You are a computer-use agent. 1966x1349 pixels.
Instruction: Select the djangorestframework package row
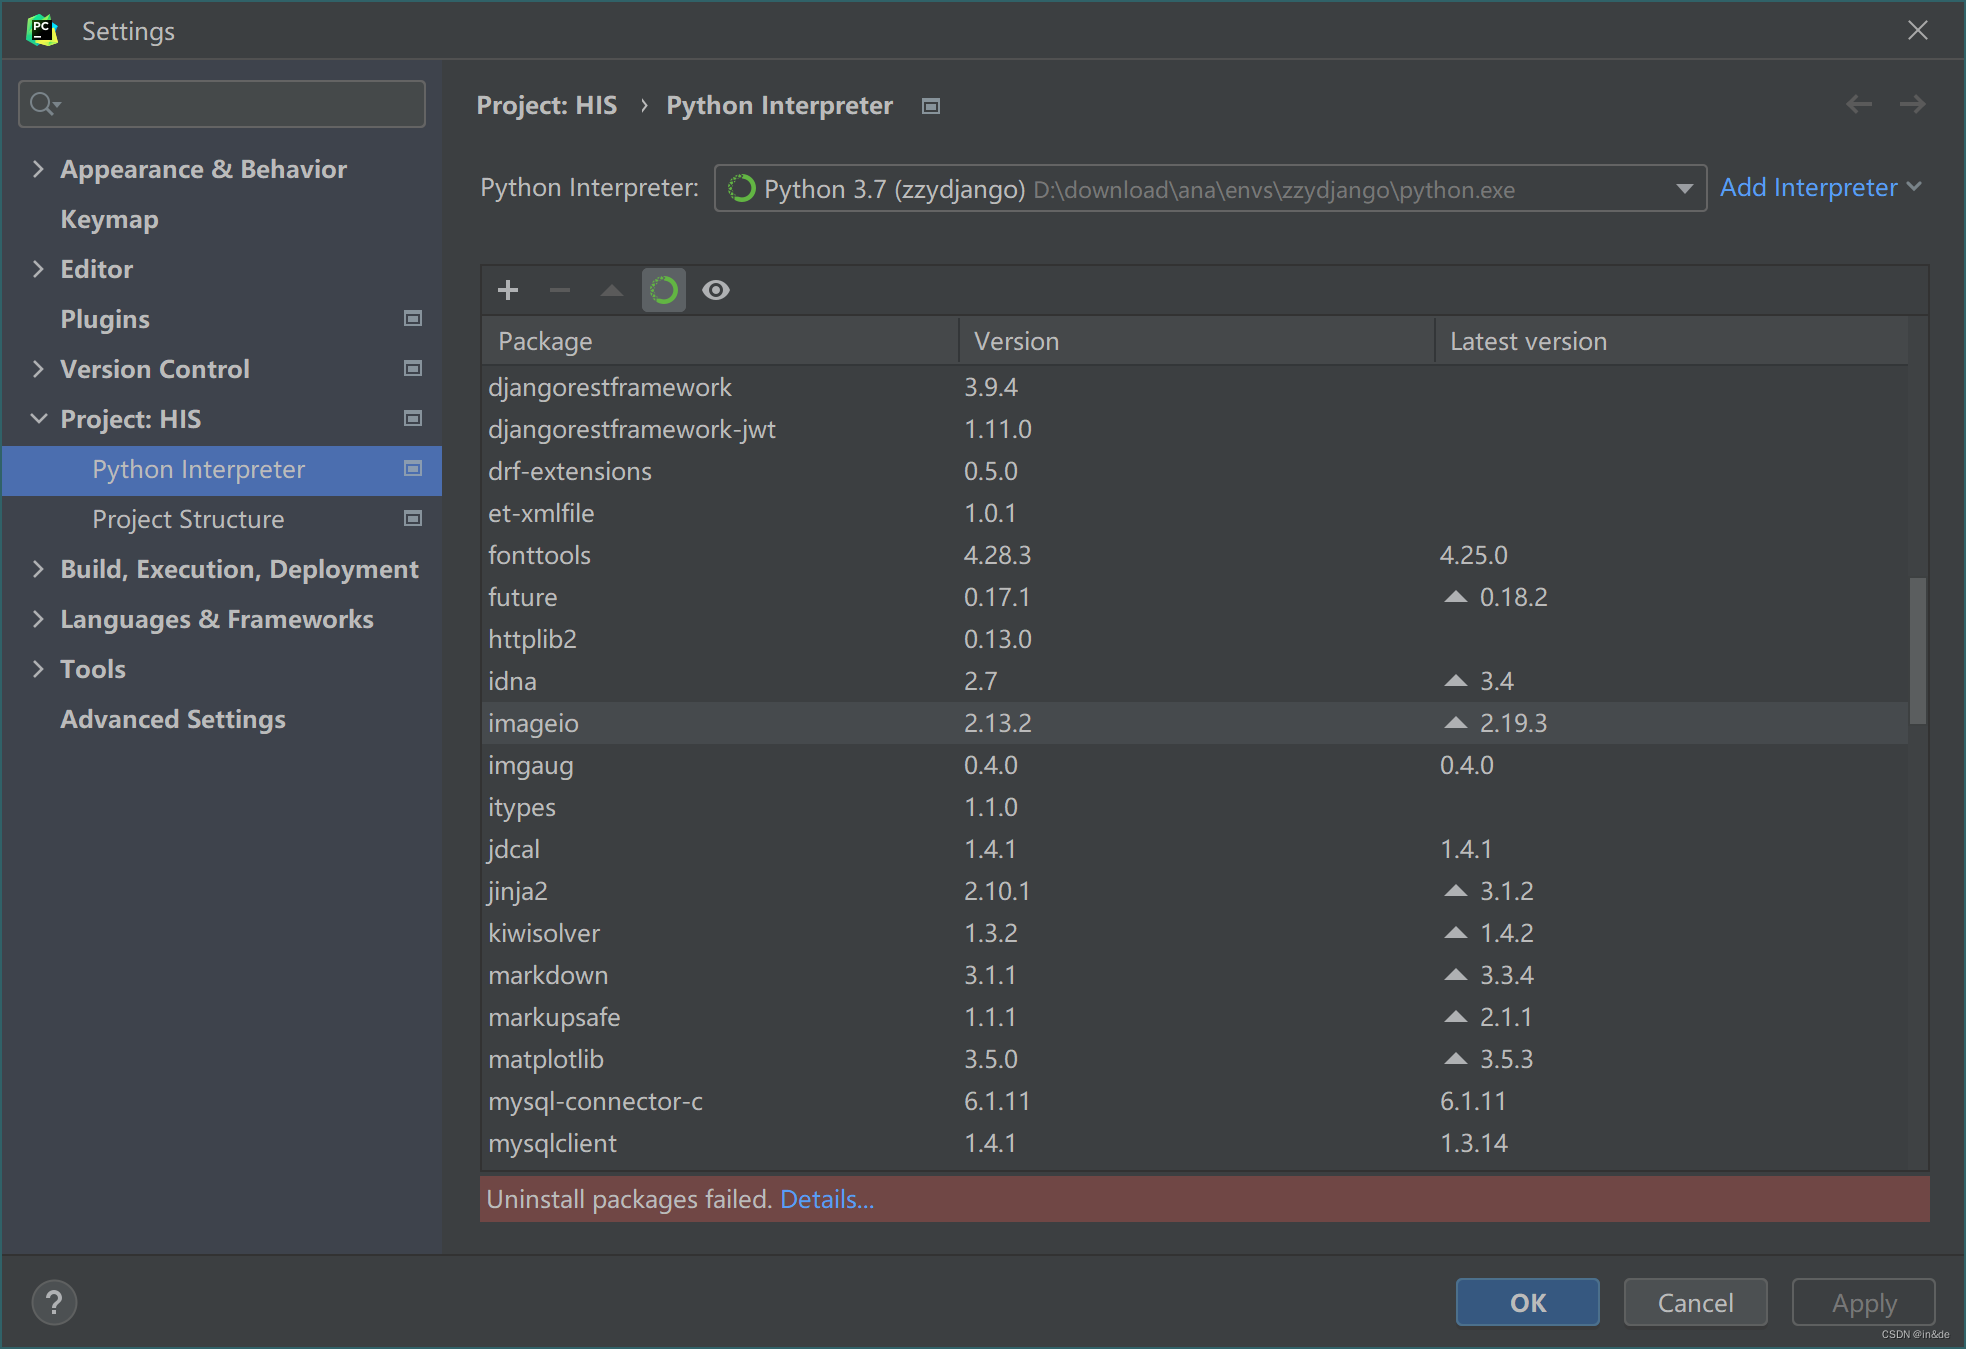coord(1195,387)
